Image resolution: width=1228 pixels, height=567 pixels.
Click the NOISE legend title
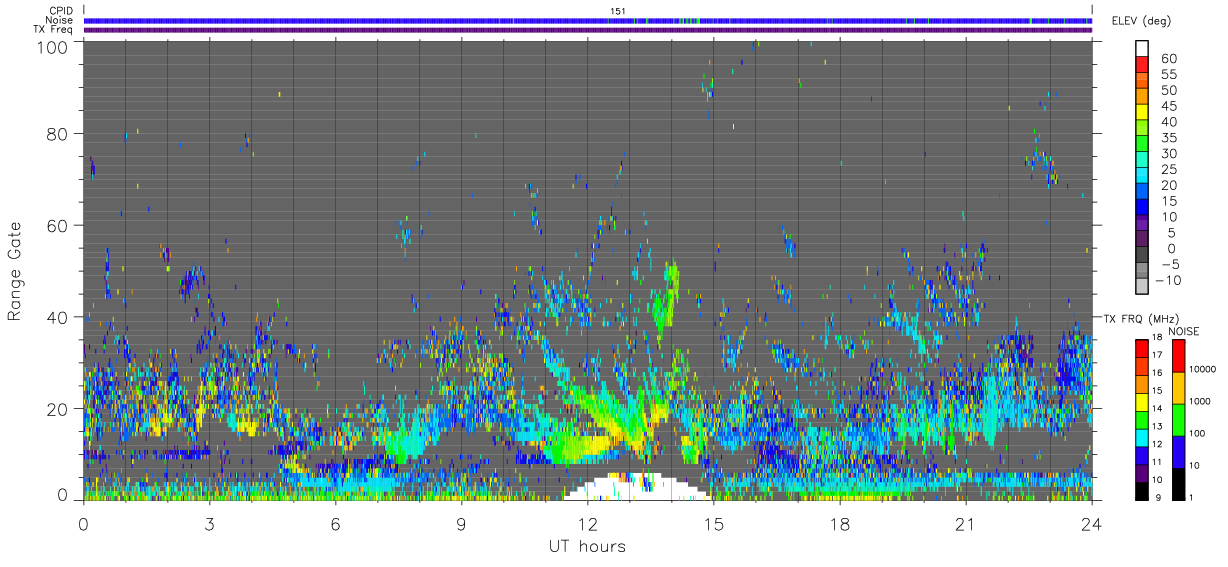pos(1184,331)
